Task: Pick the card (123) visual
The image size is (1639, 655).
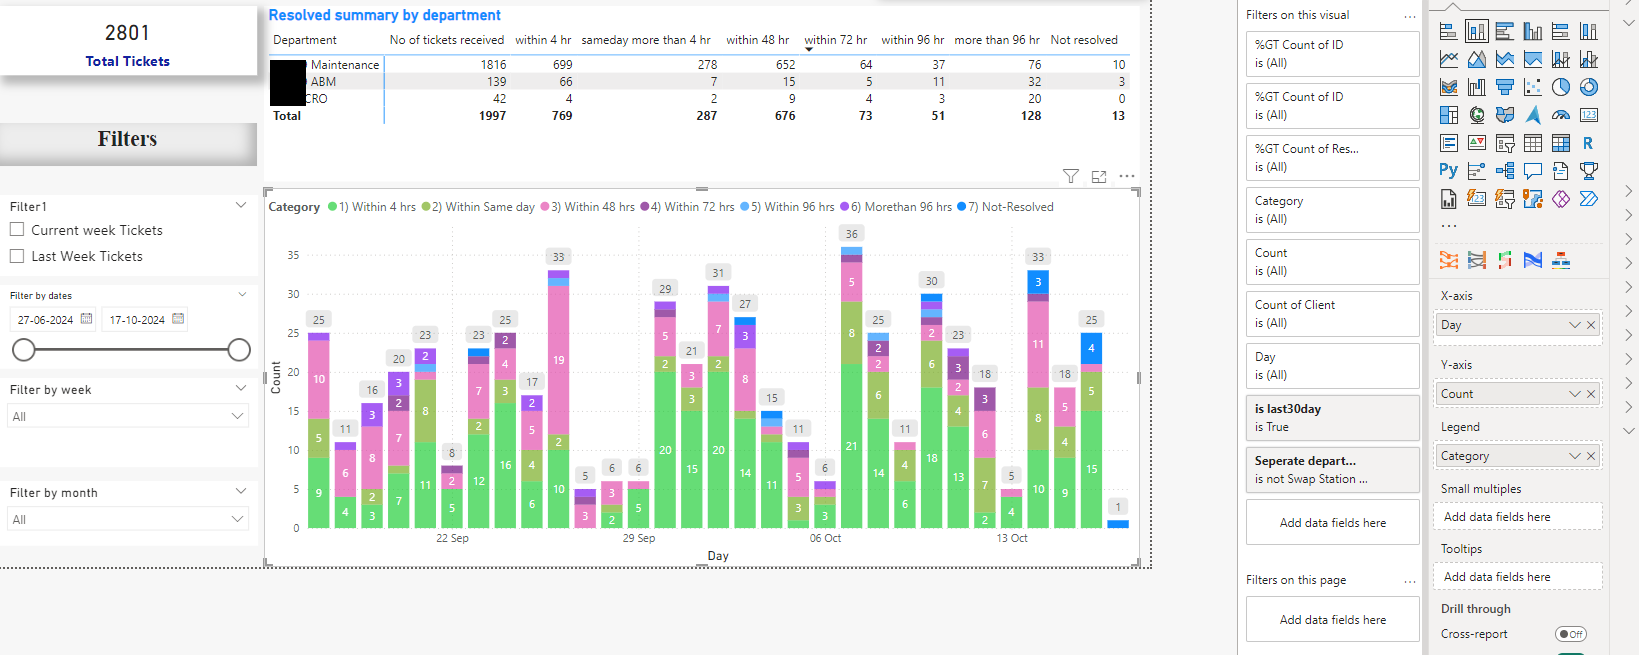Action: click(x=1589, y=115)
